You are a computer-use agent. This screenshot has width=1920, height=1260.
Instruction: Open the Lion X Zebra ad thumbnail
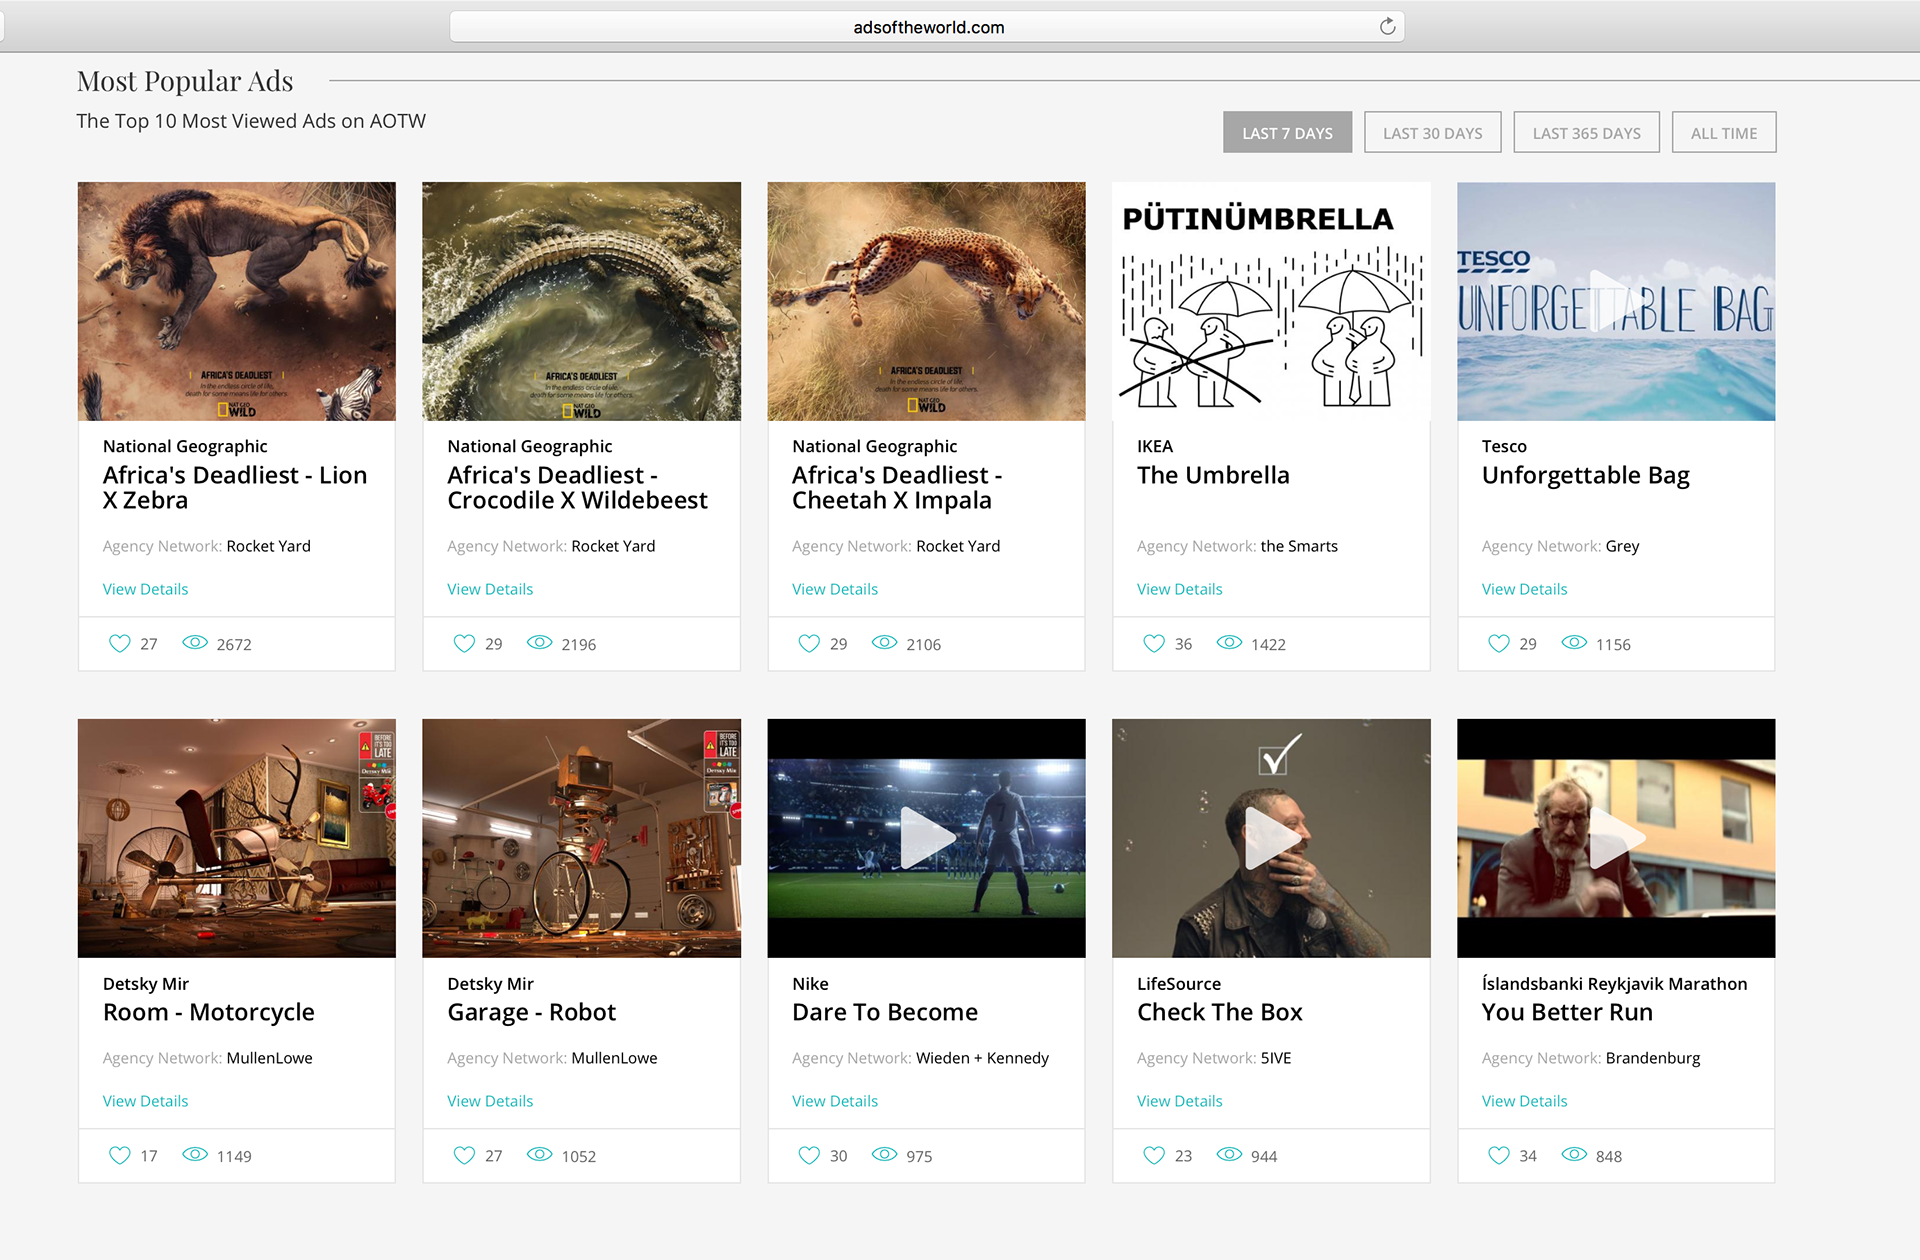[x=237, y=301]
